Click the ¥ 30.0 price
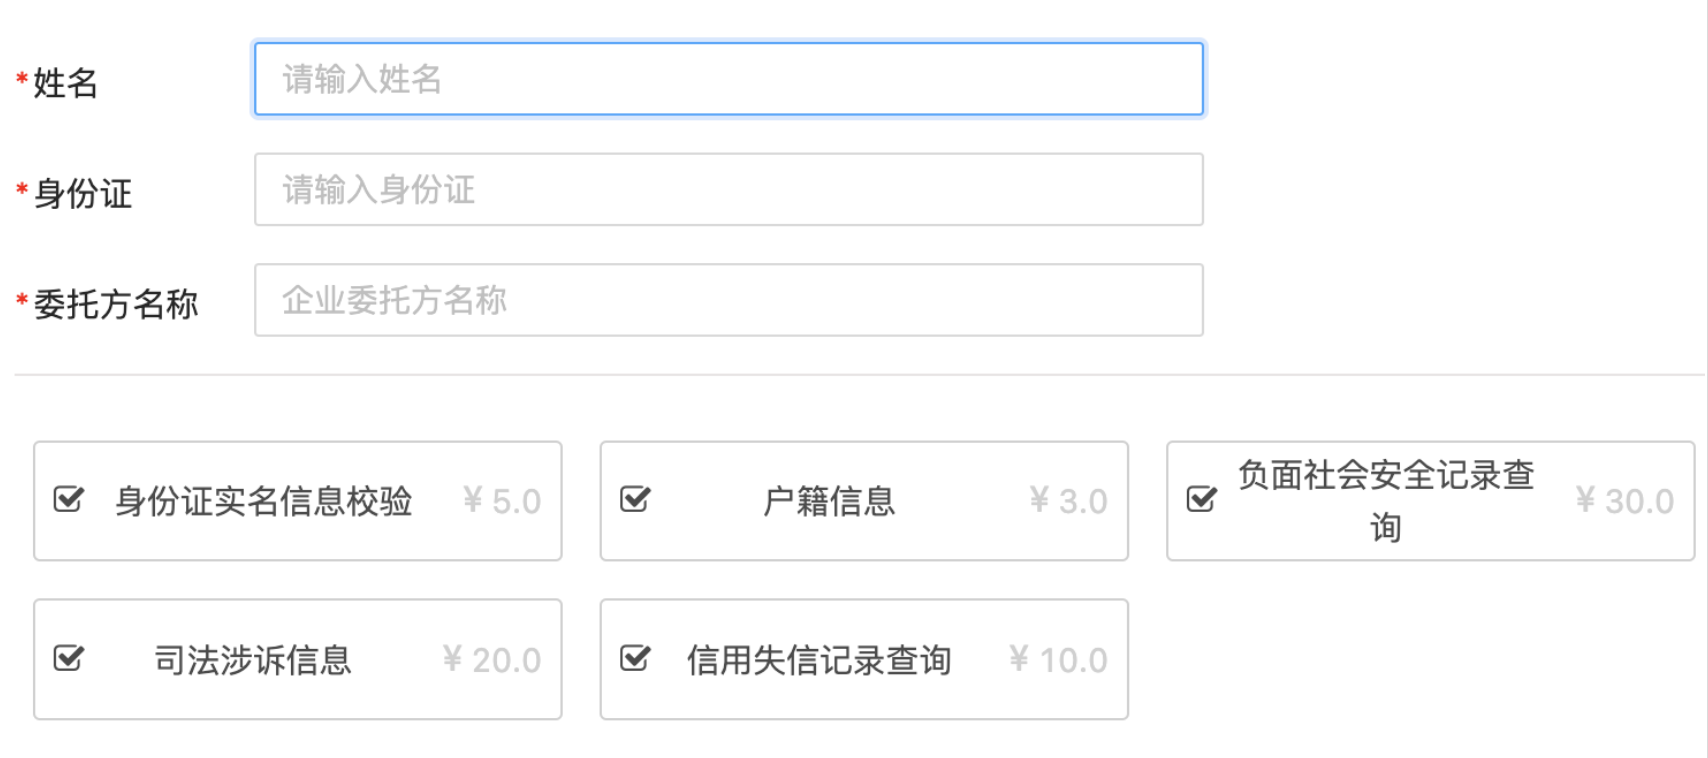The width and height of the screenshot is (1708, 758). click(1624, 501)
